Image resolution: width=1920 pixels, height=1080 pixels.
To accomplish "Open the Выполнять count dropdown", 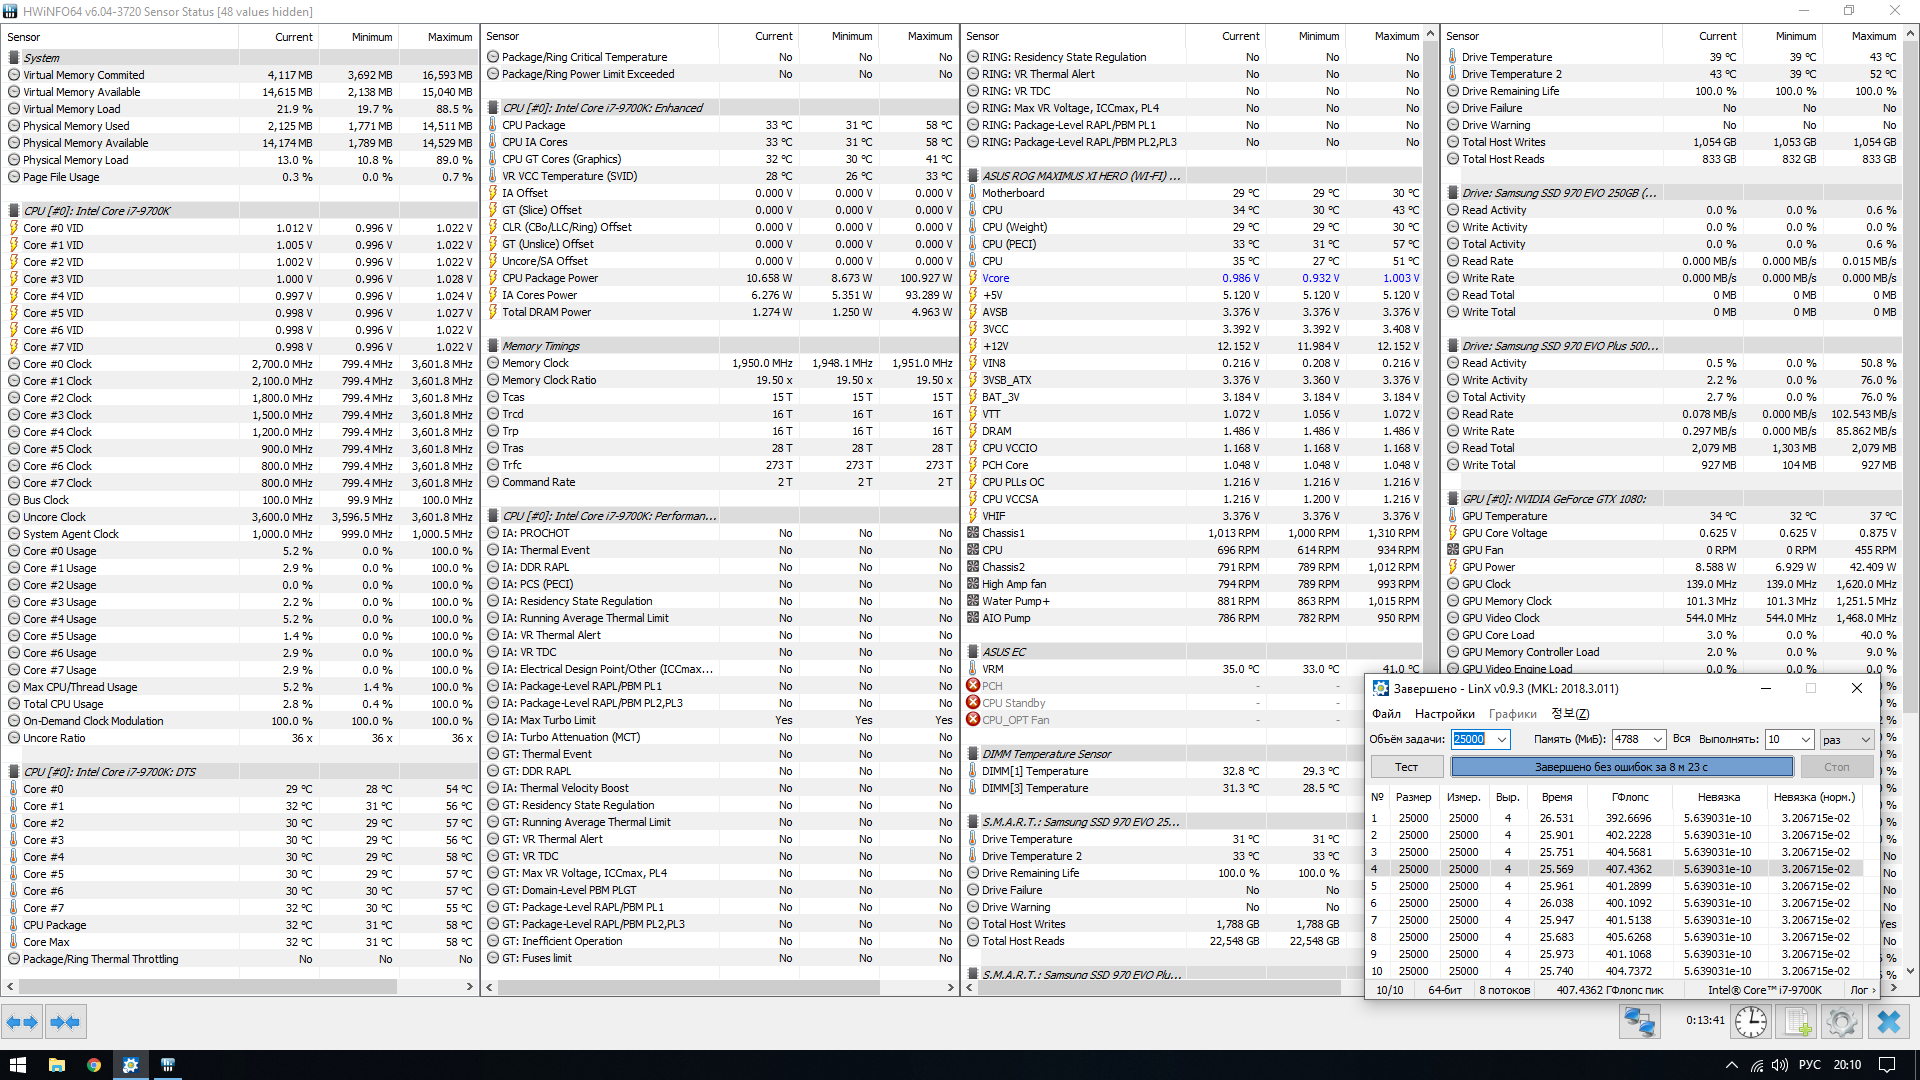I will pyautogui.click(x=1805, y=740).
